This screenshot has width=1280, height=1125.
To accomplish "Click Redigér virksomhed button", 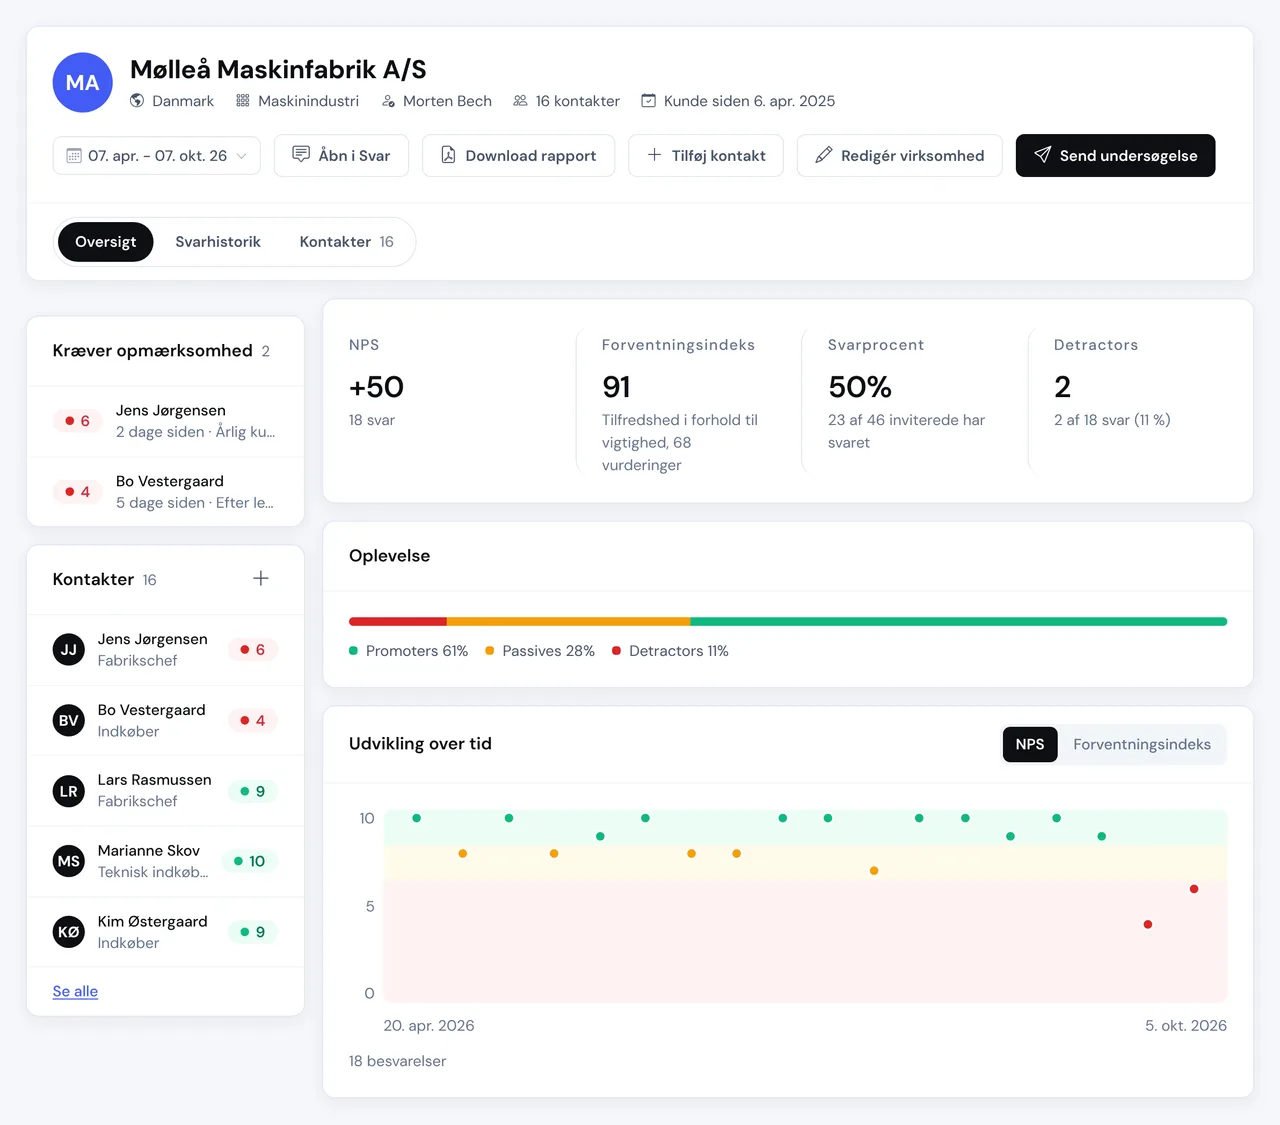I will click(900, 156).
